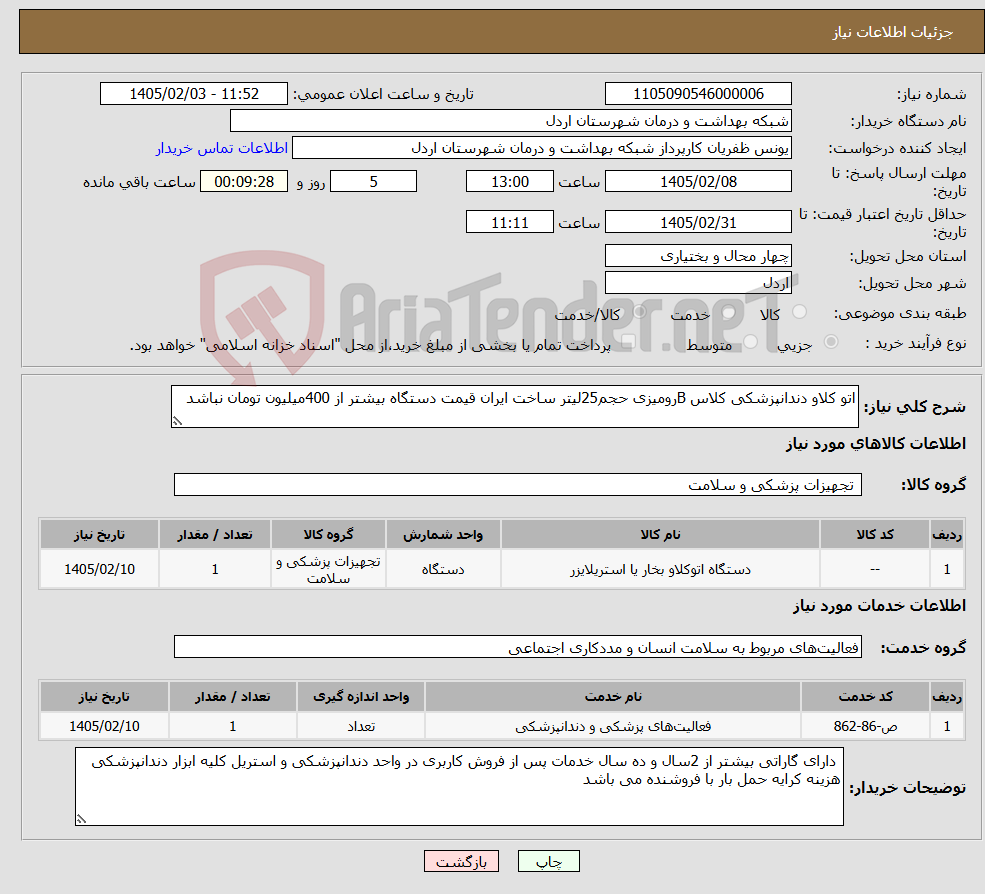Click the واحد شمارش column header
The width and height of the screenshot is (985, 894).
443,534
